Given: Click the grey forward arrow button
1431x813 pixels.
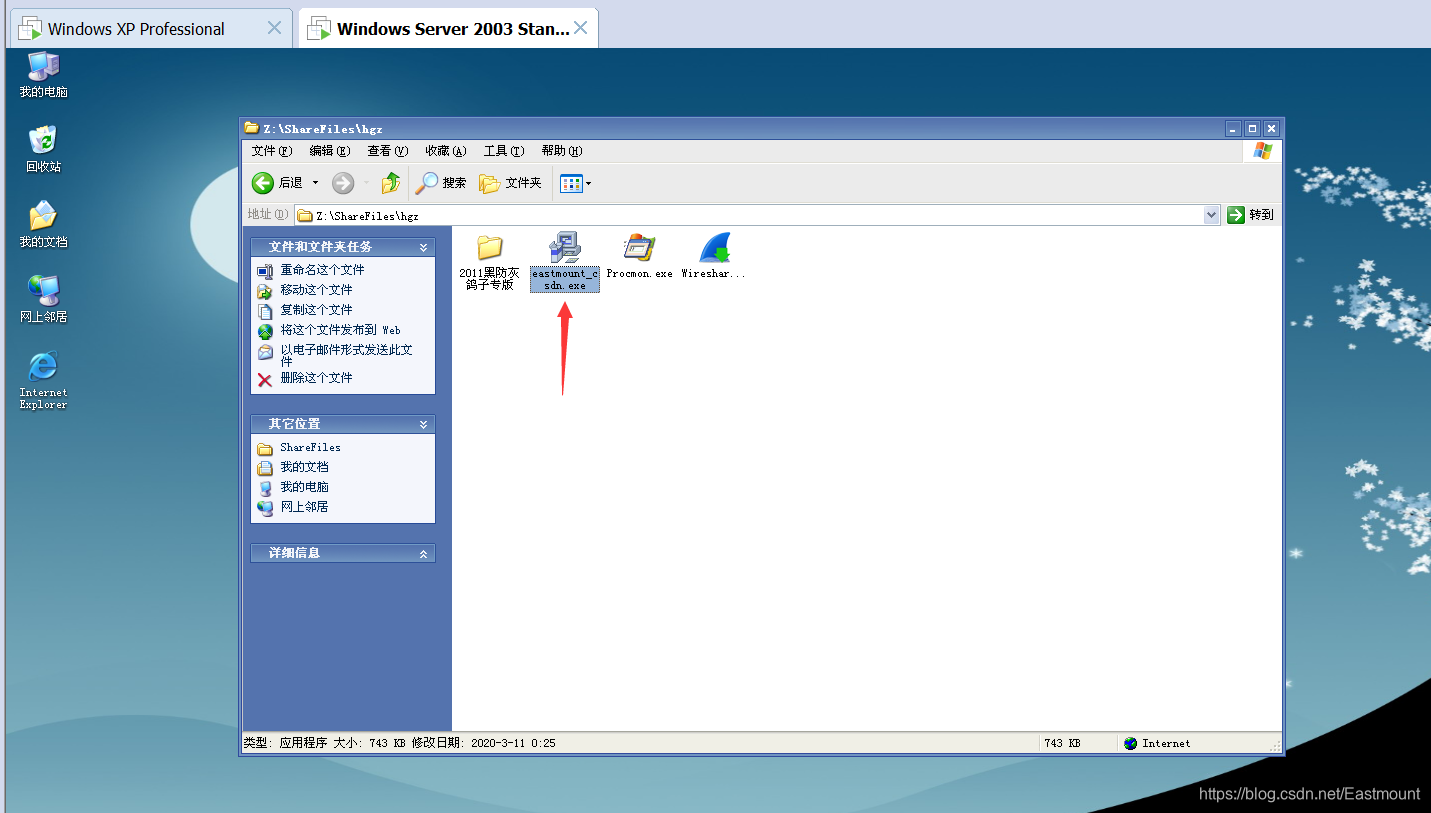Looking at the screenshot, I should click(343, 183).
